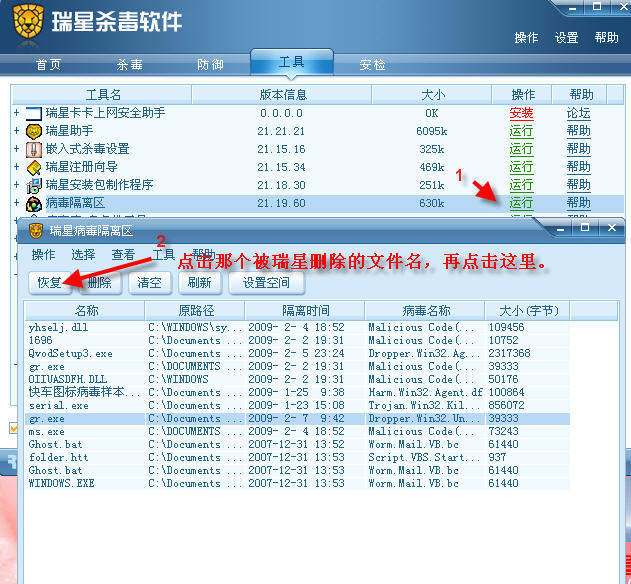Select gr.exe with size 39333 highlighted row
Viewport: 631px width, 584px height.
297,419
